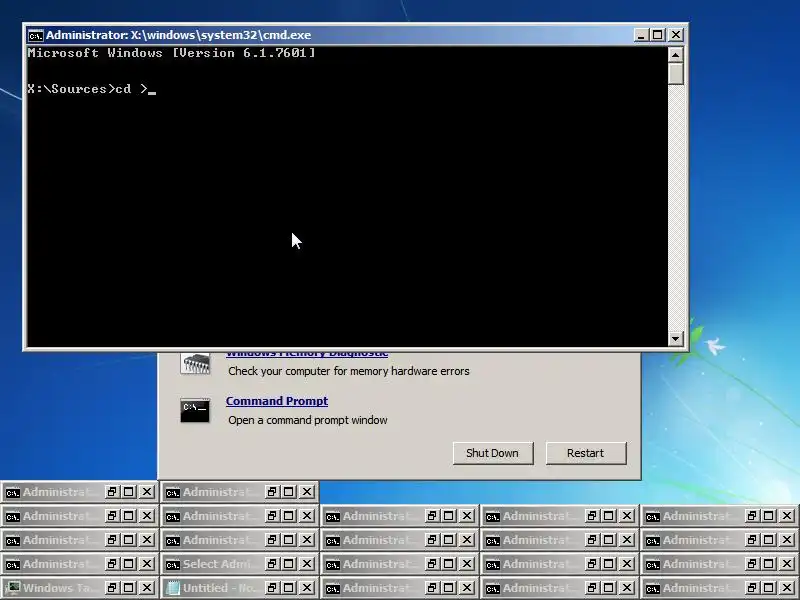Restore the minimized Windows Task Manager window

click(x=111, y=588)
